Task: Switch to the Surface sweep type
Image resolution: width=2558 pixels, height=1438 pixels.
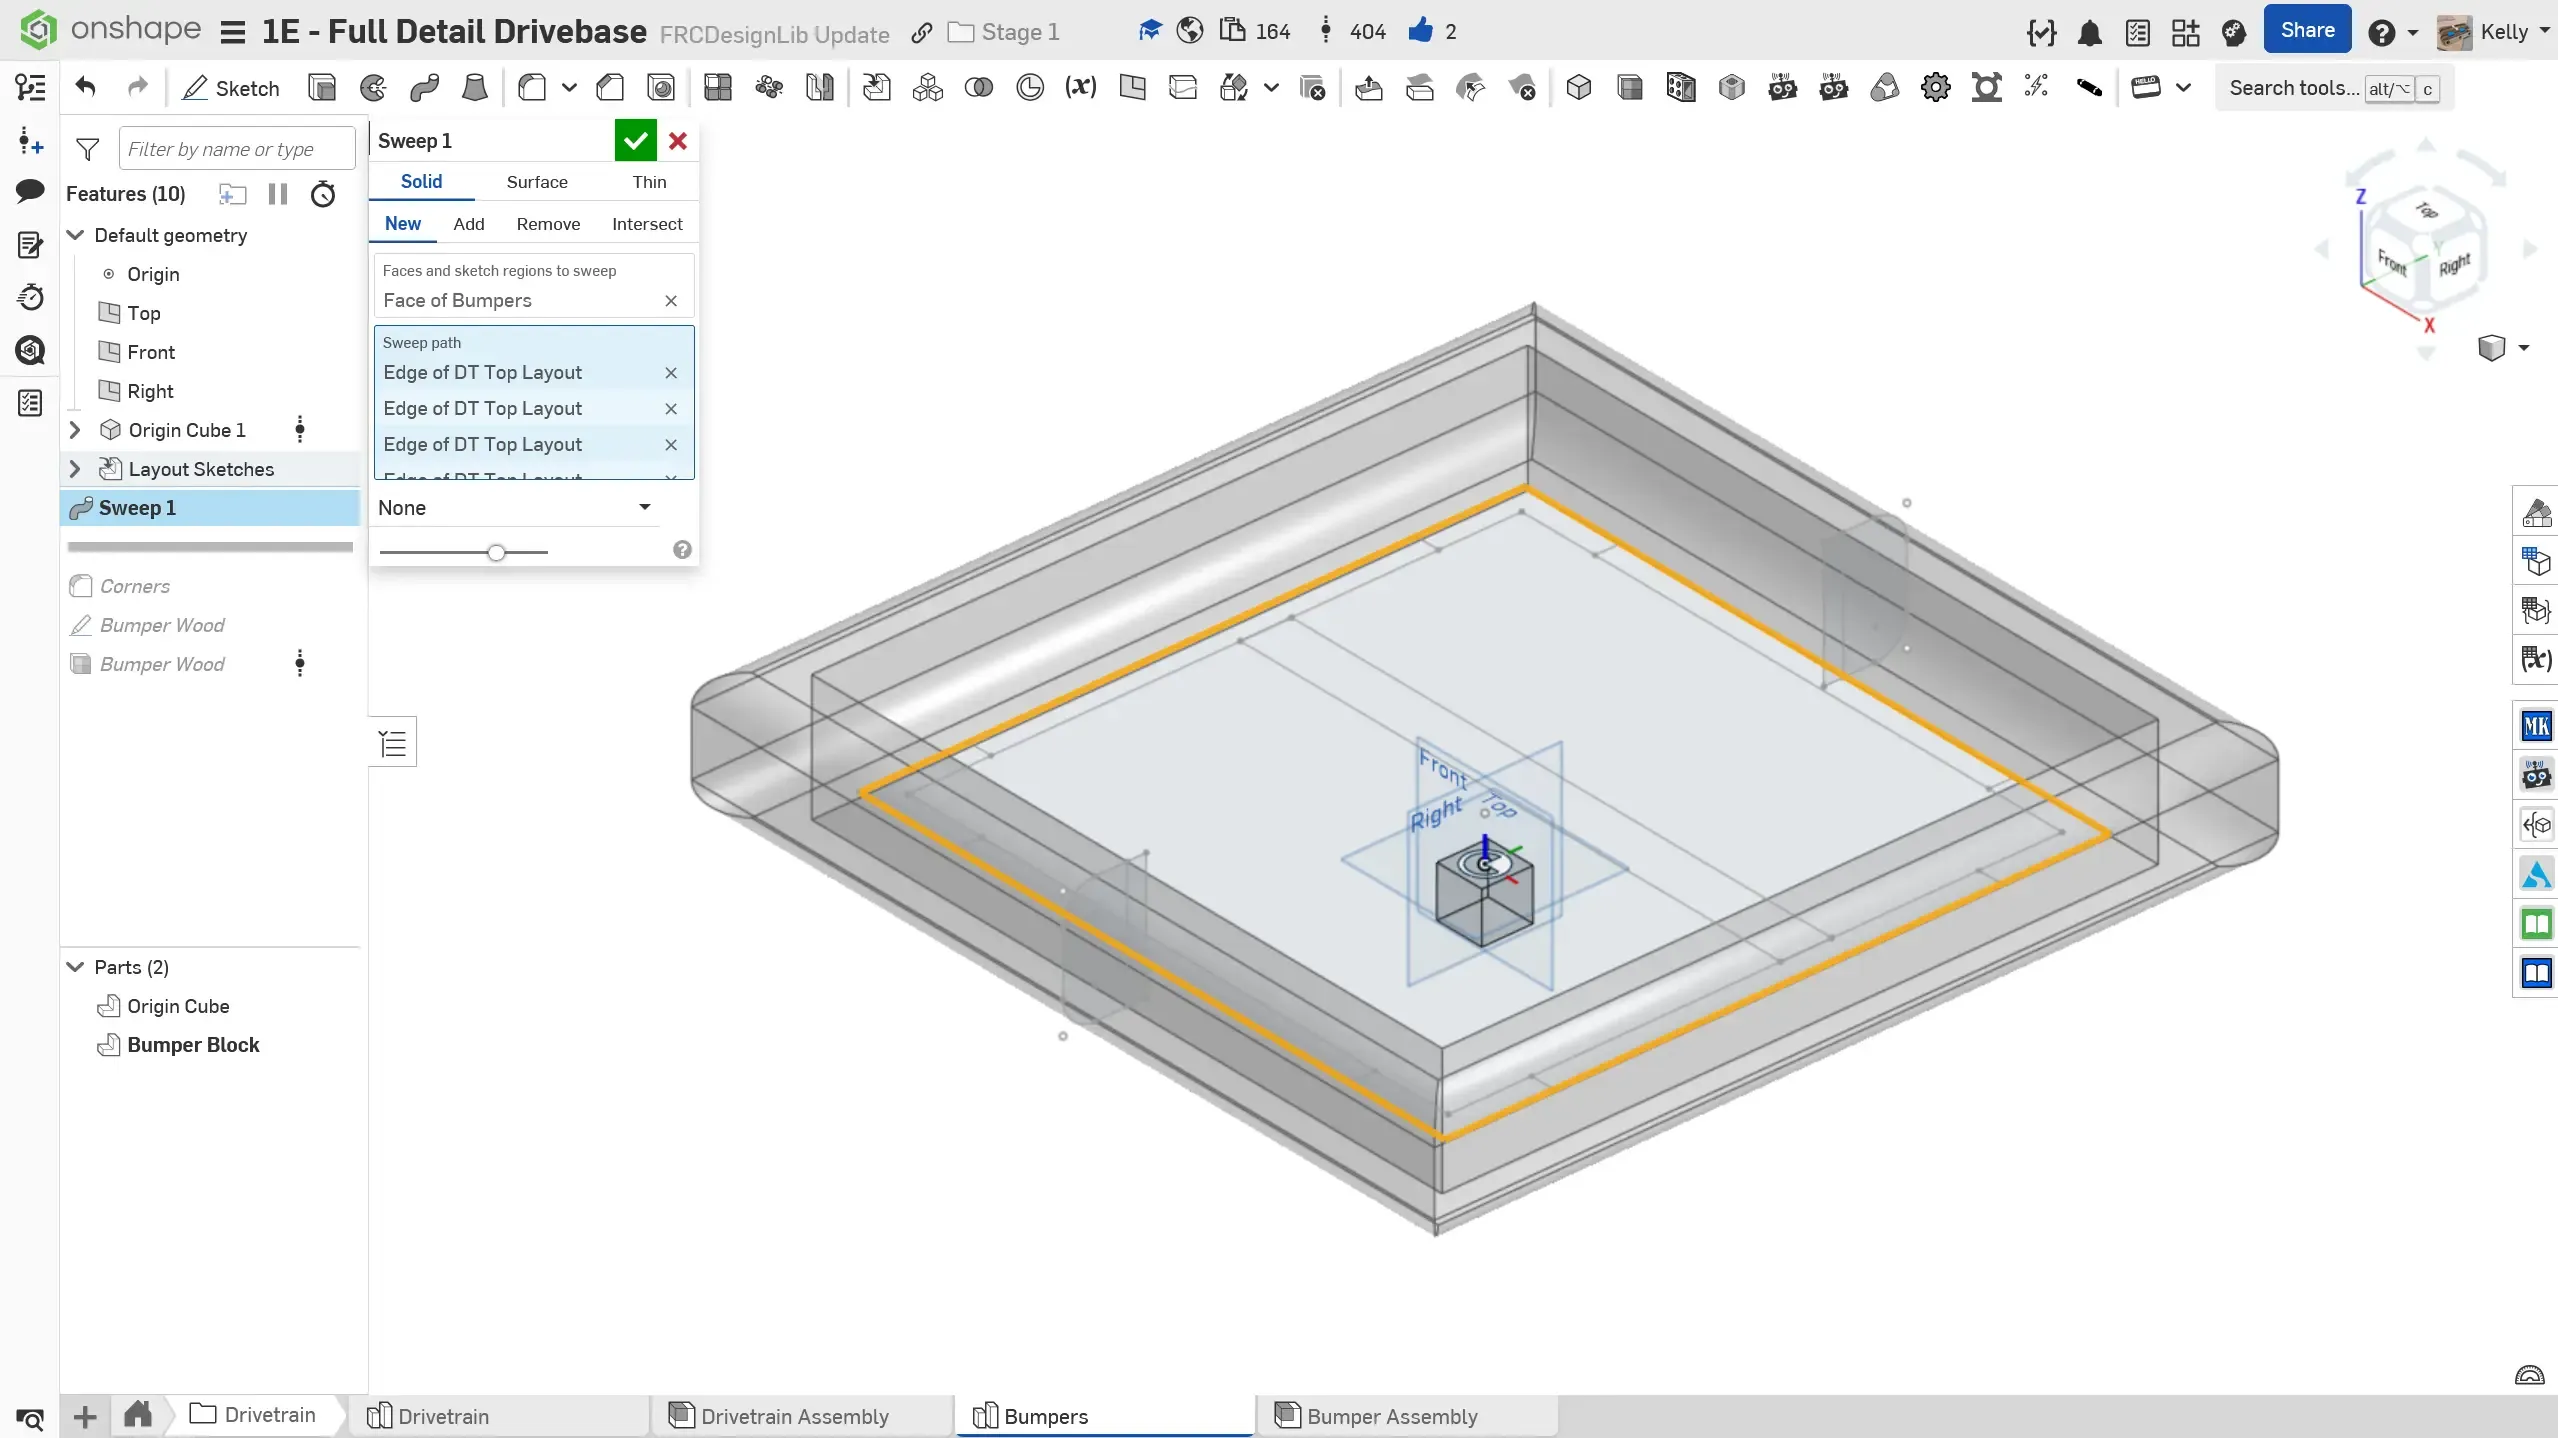Action: (x=537, y=182)
